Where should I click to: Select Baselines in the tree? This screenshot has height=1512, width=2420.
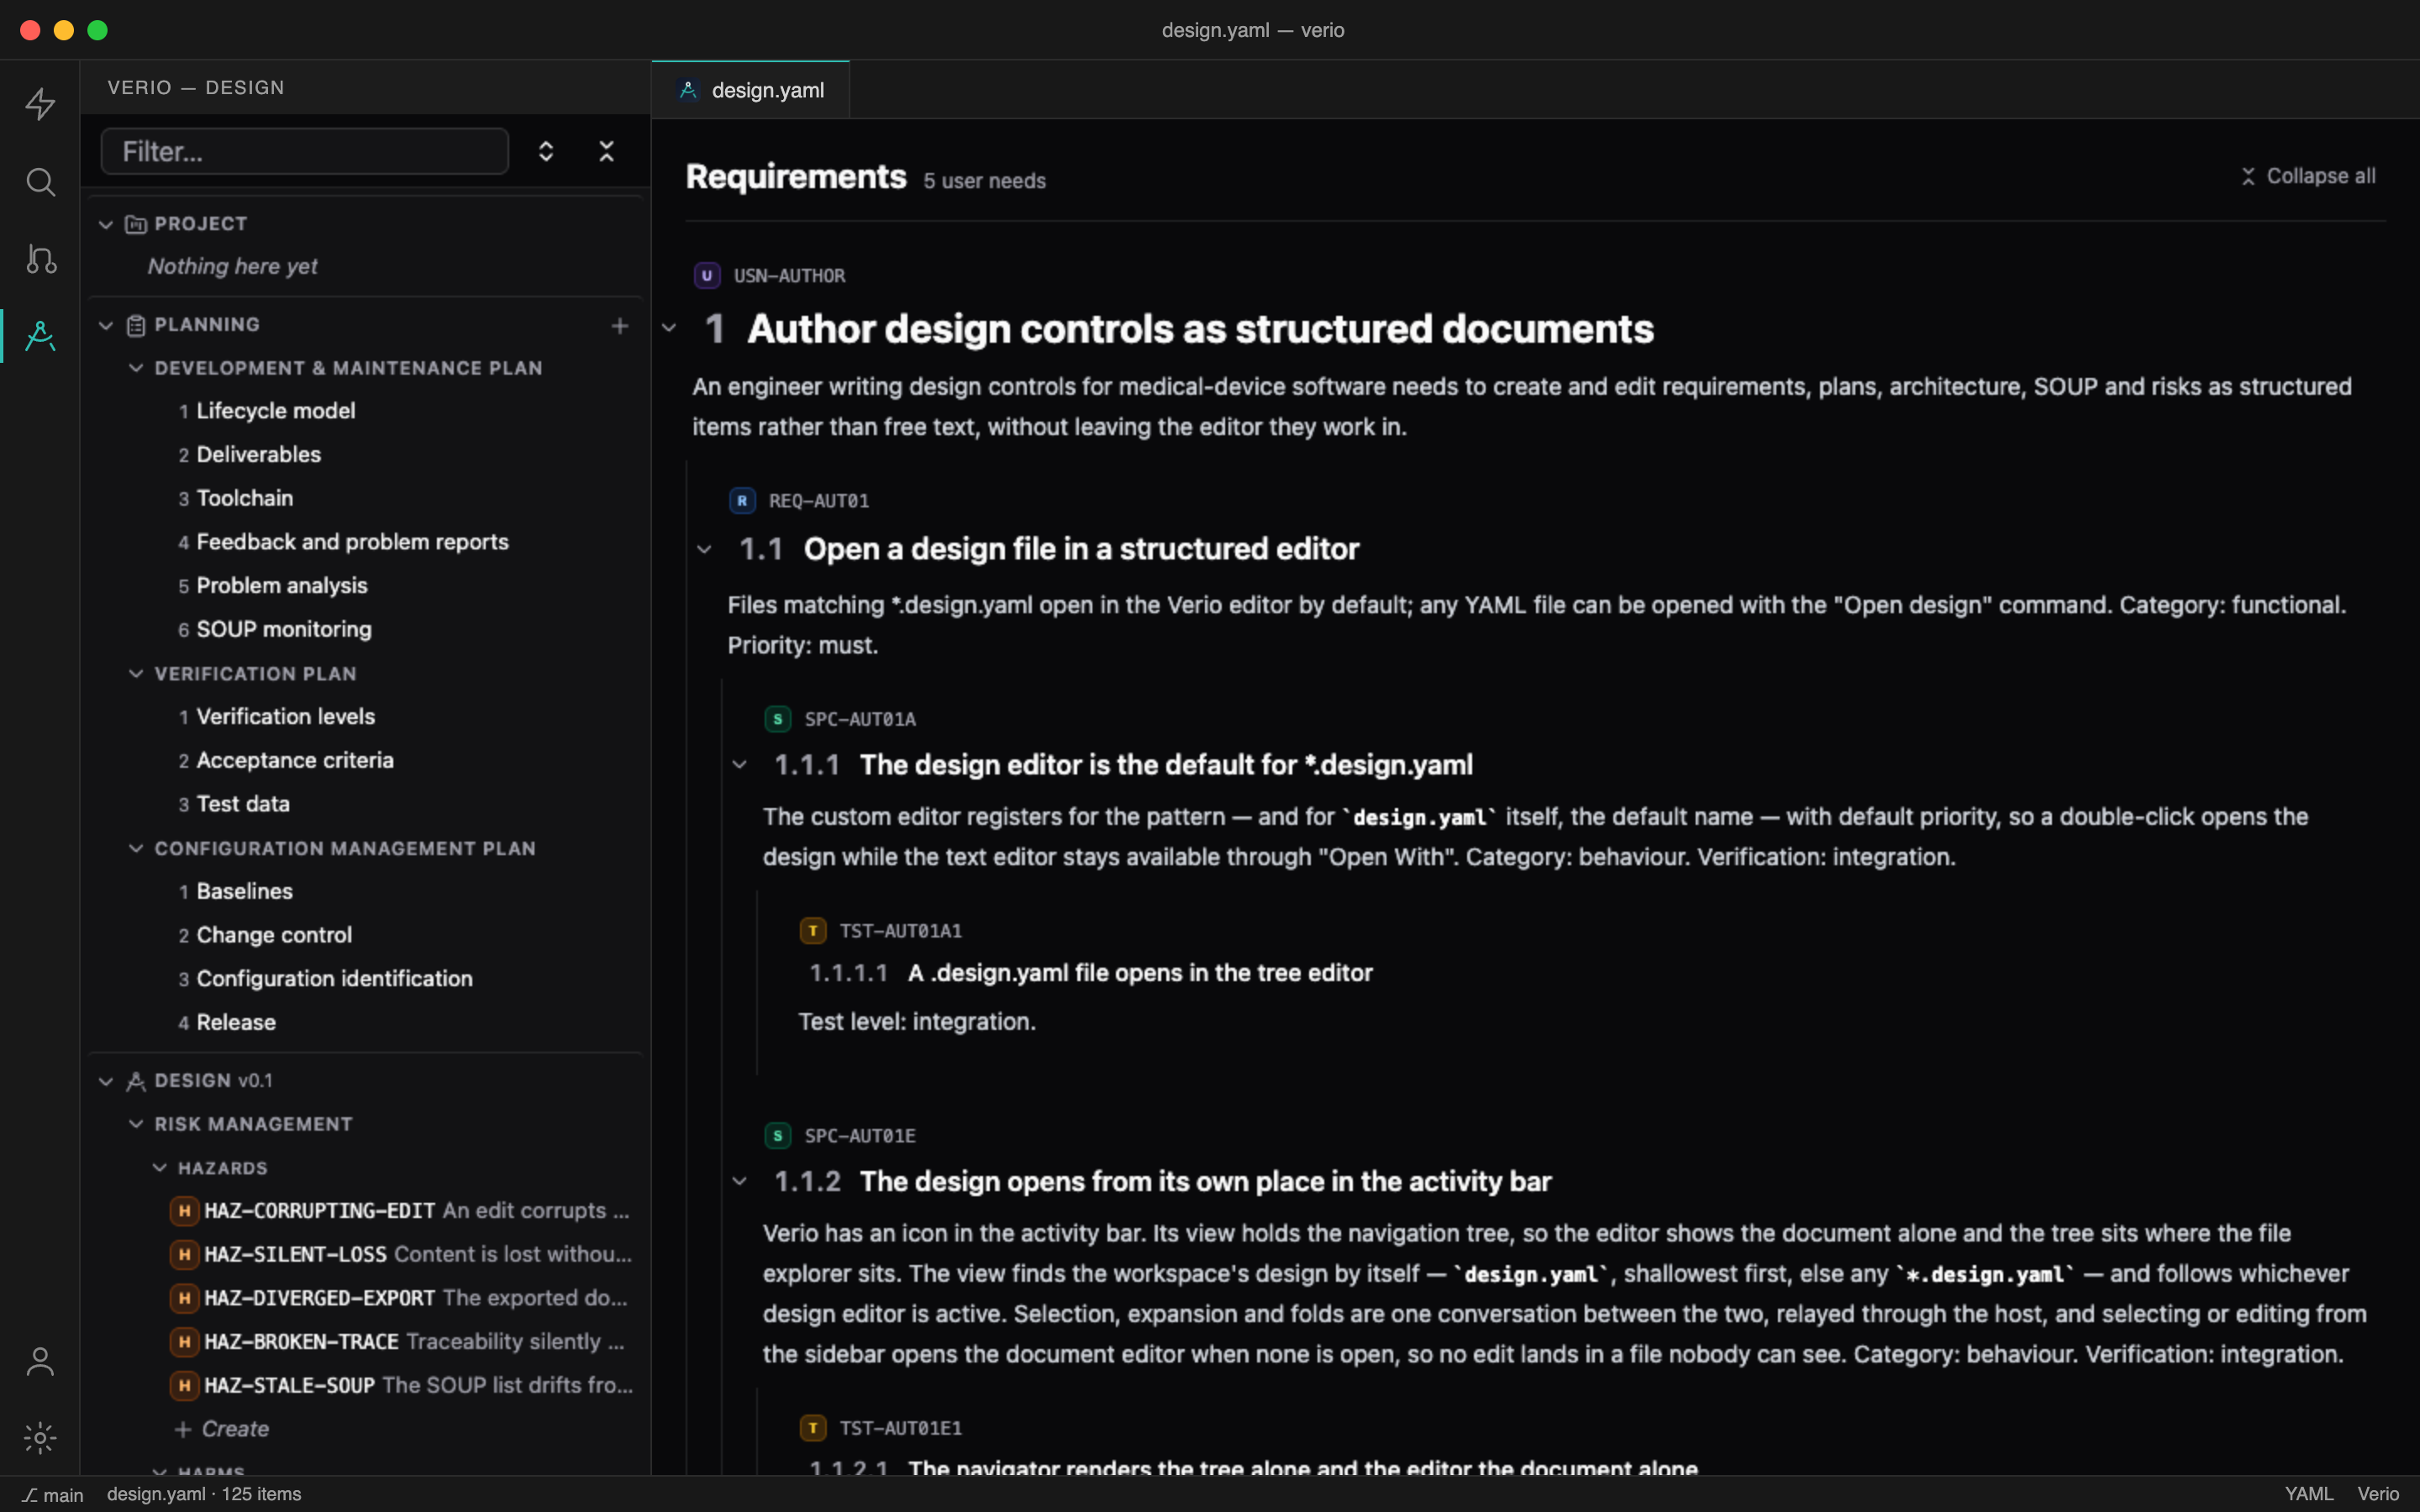pyautogui.click(x=244, y=891)
